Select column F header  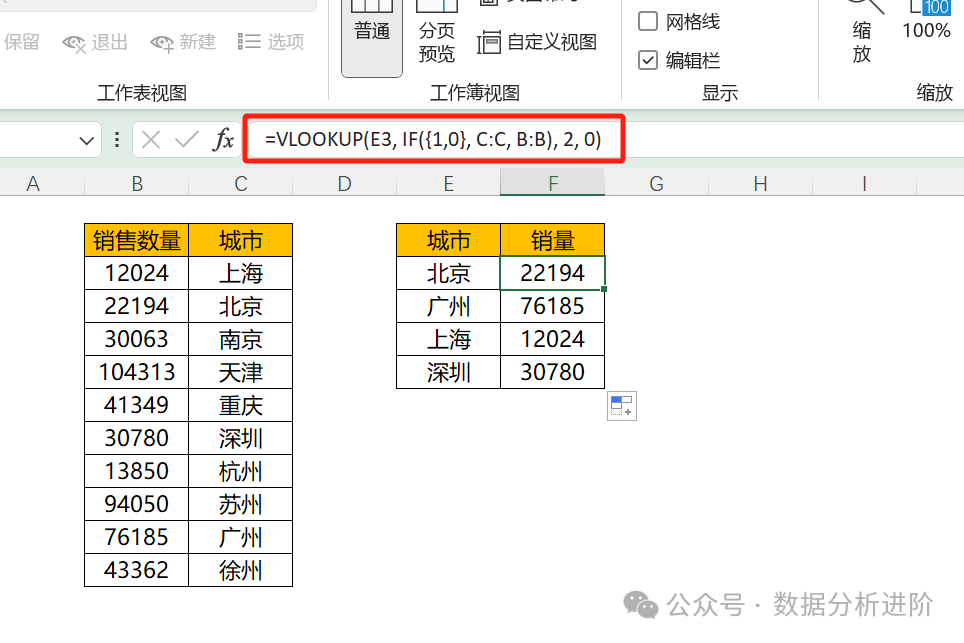552,183
